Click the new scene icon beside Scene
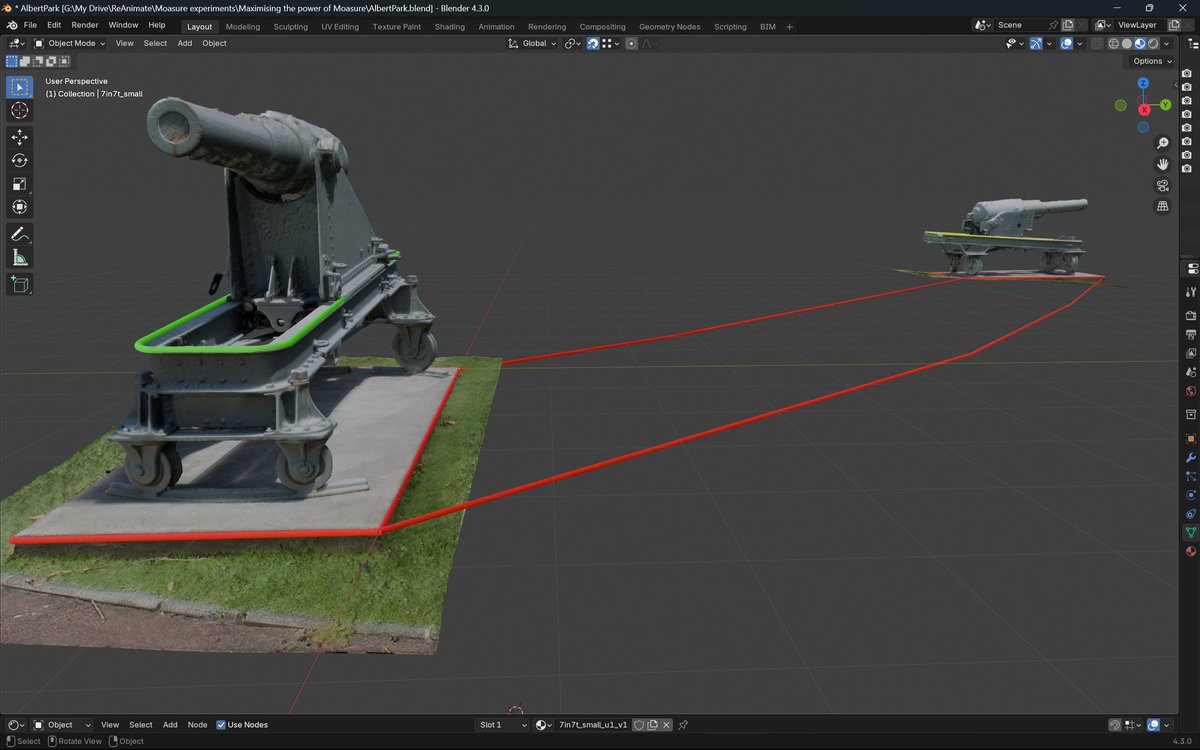Viewport: 1200px width, 750px height. click(1068, 25)
